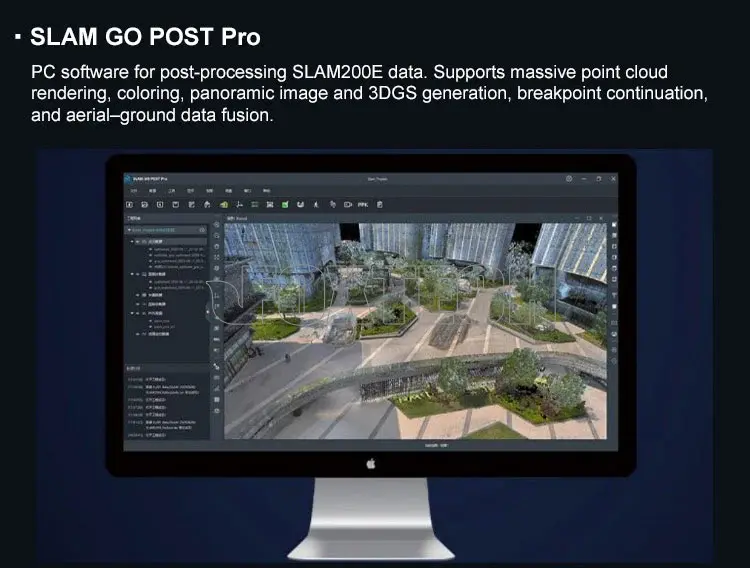Click the PPK button in the toolbar
Viewport: 750px width, 568px height.
pyautogui.click(x=363, y=205)
